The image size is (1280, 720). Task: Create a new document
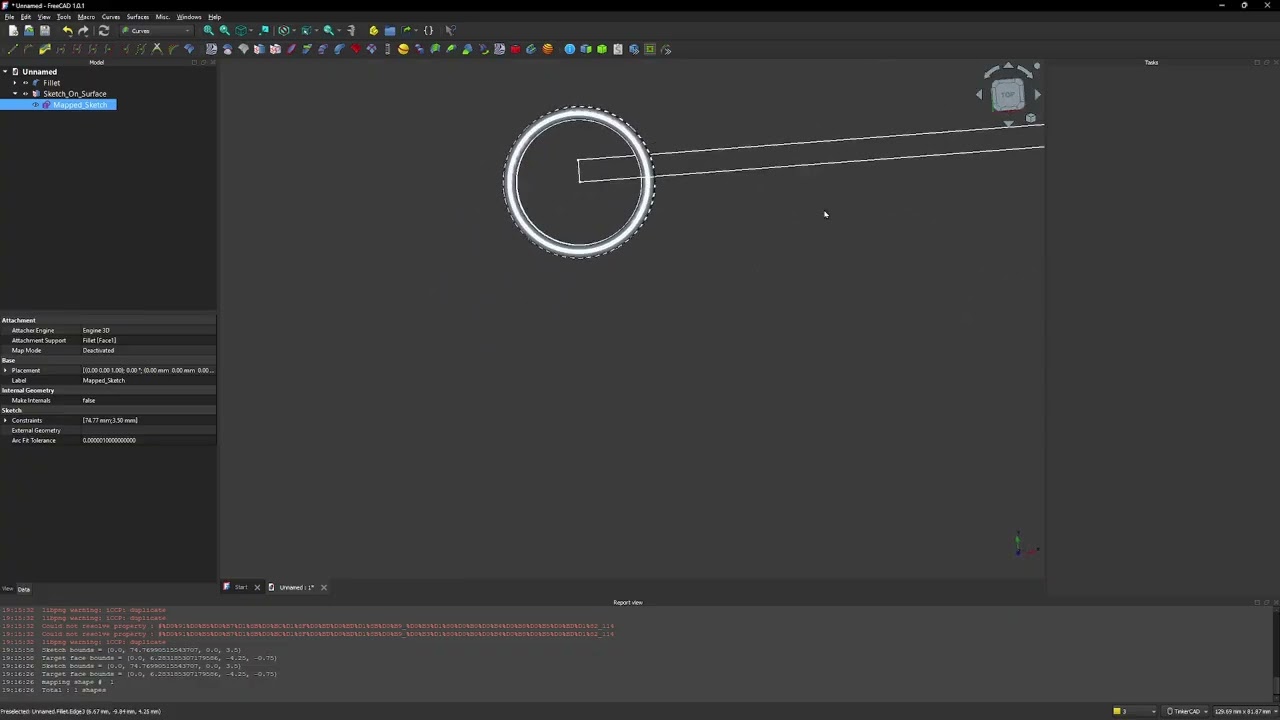pos(13,31)
